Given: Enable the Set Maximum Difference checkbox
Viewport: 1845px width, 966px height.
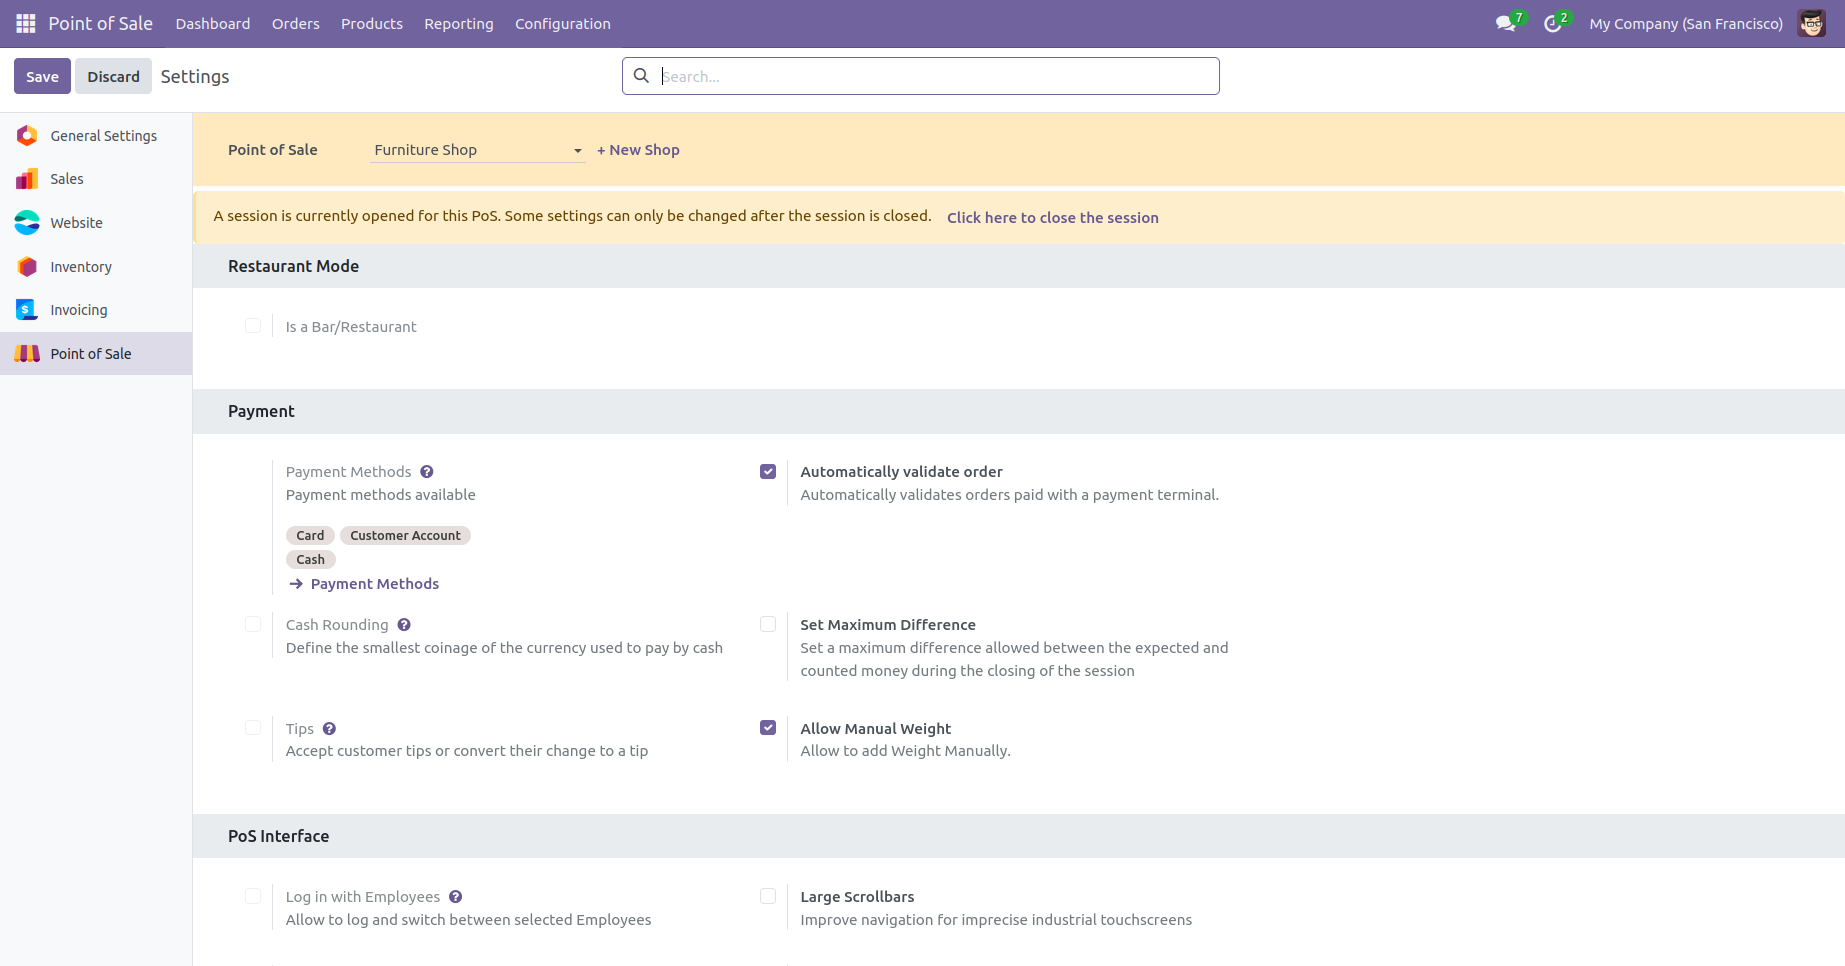Looking at the screenshot, I should 768,625.
